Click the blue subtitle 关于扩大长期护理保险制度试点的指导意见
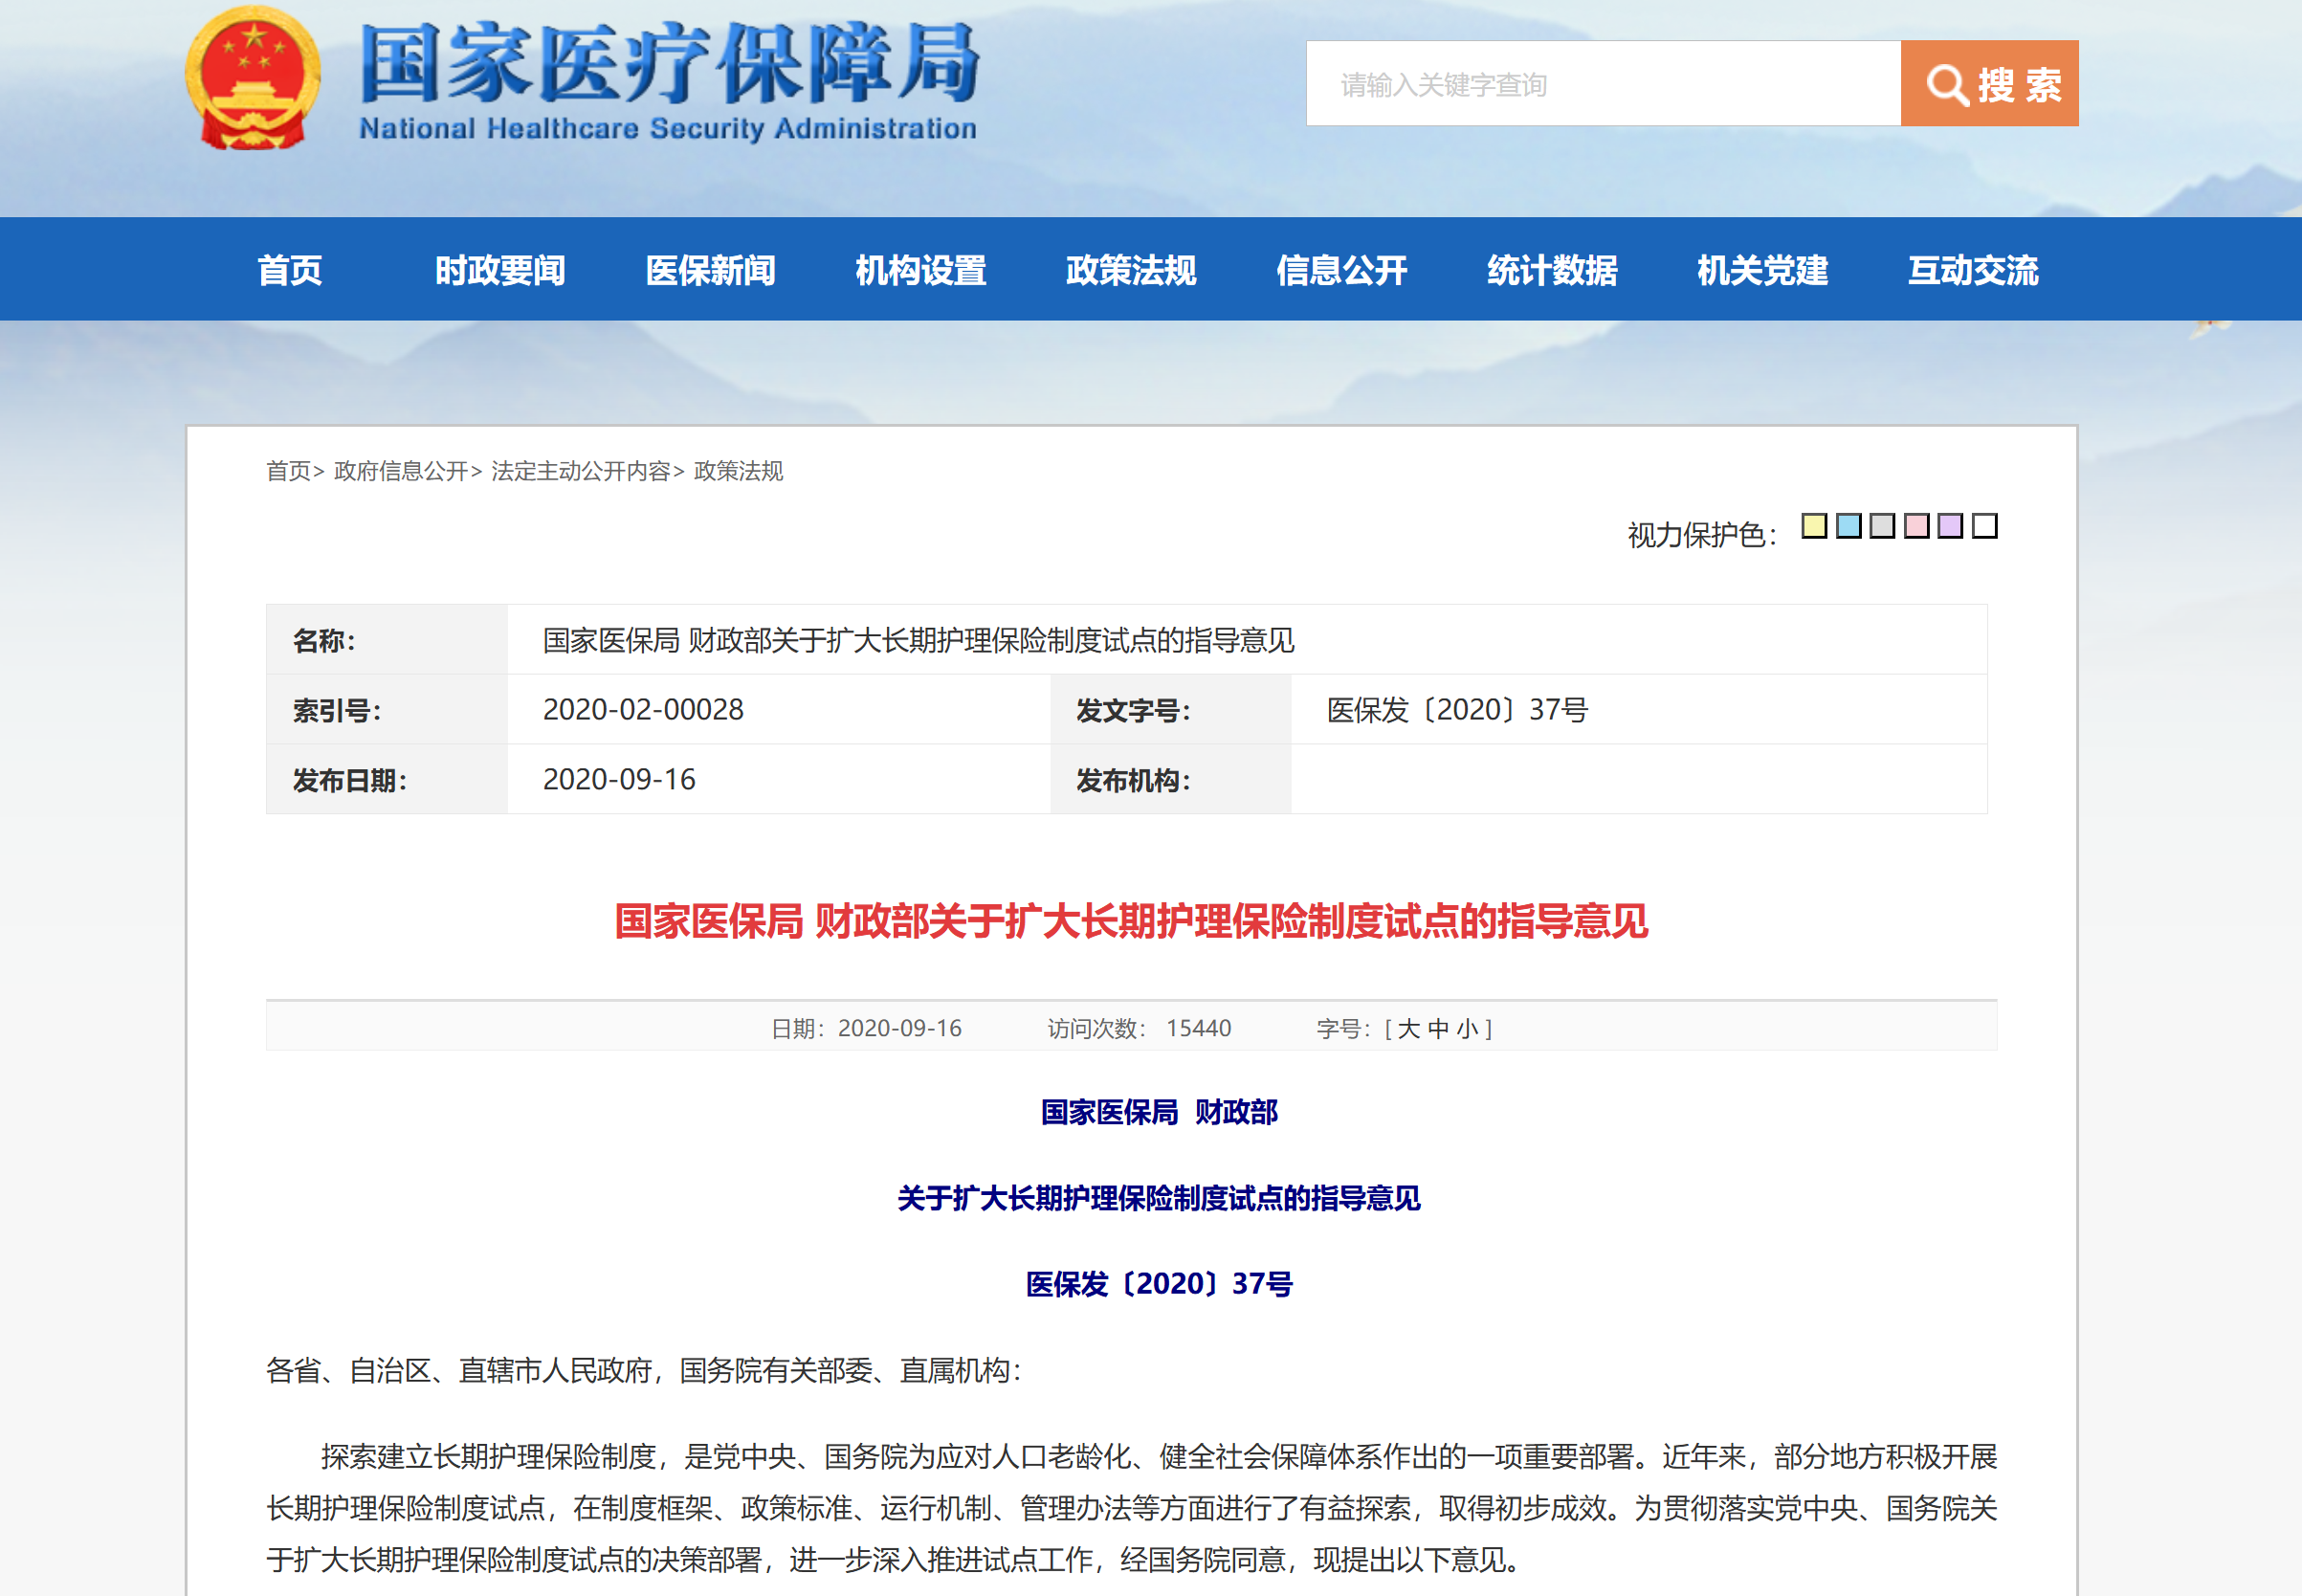The height and width of the screenshot is (1596, 2302). (1159, 1198)
